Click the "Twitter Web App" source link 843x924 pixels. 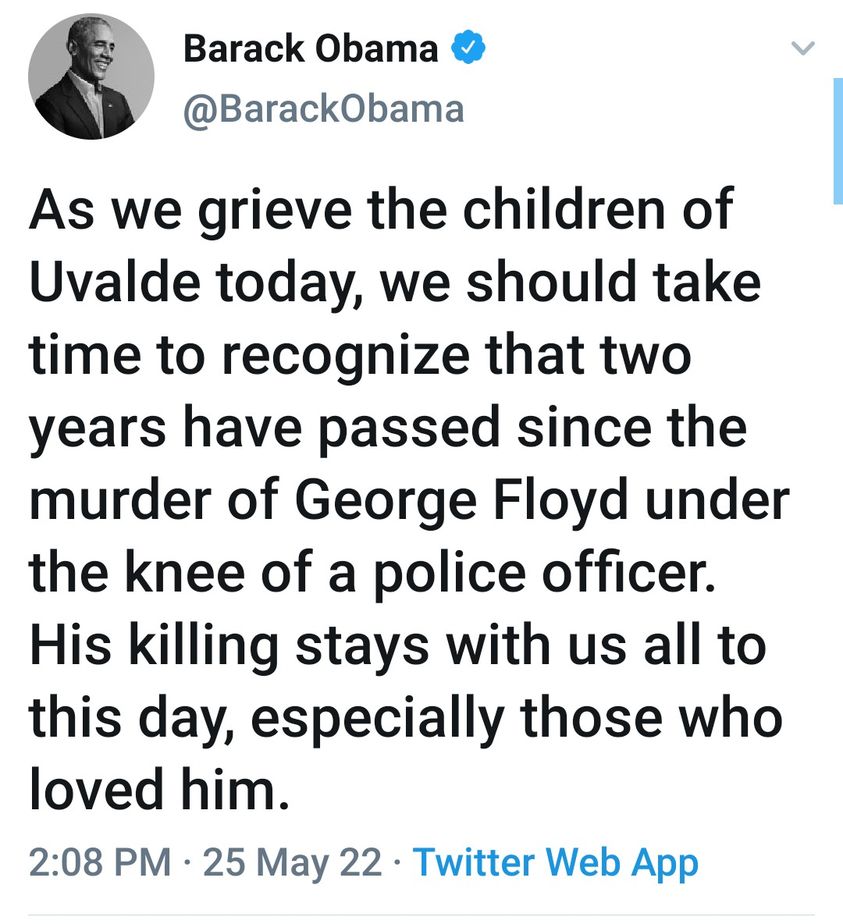555,862
